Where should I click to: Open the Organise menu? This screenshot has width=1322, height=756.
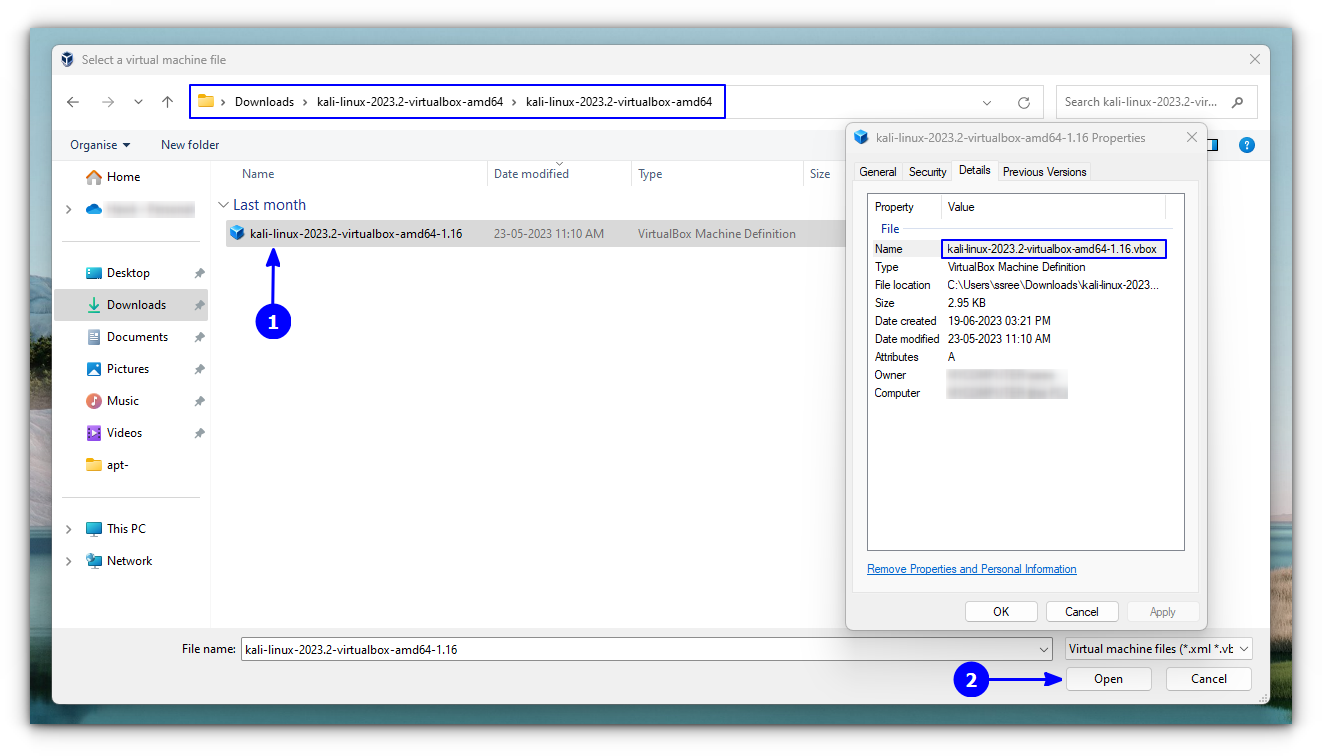(x=100, y=145)
